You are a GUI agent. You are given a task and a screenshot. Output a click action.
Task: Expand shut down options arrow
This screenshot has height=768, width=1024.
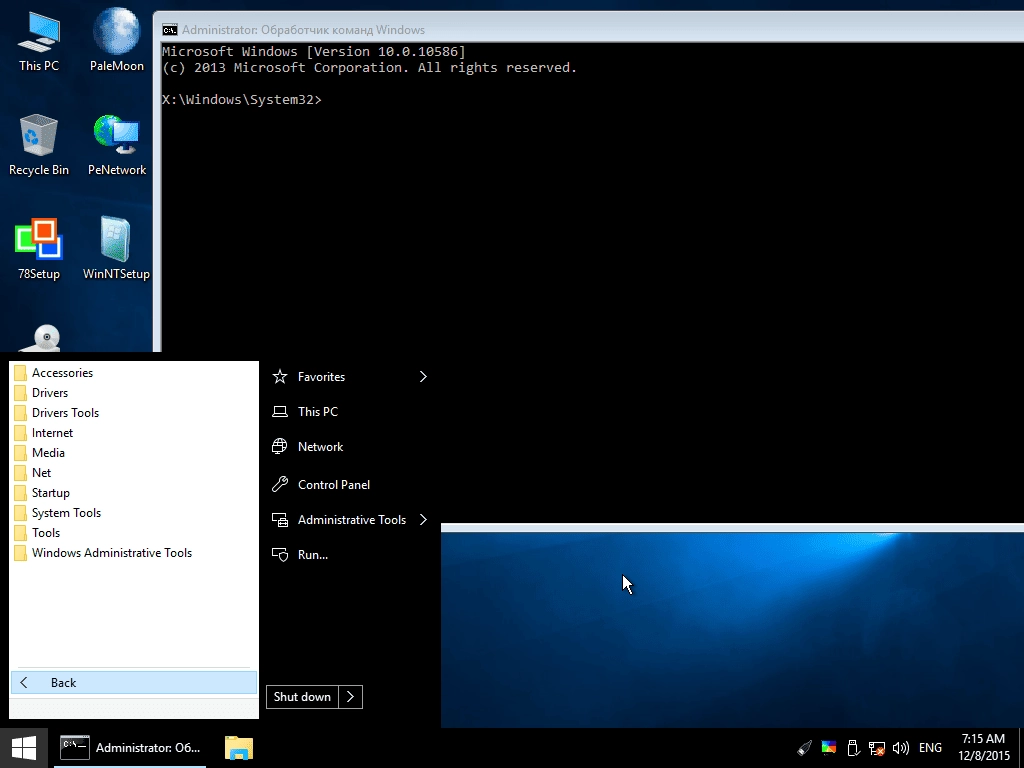(351, 697)
